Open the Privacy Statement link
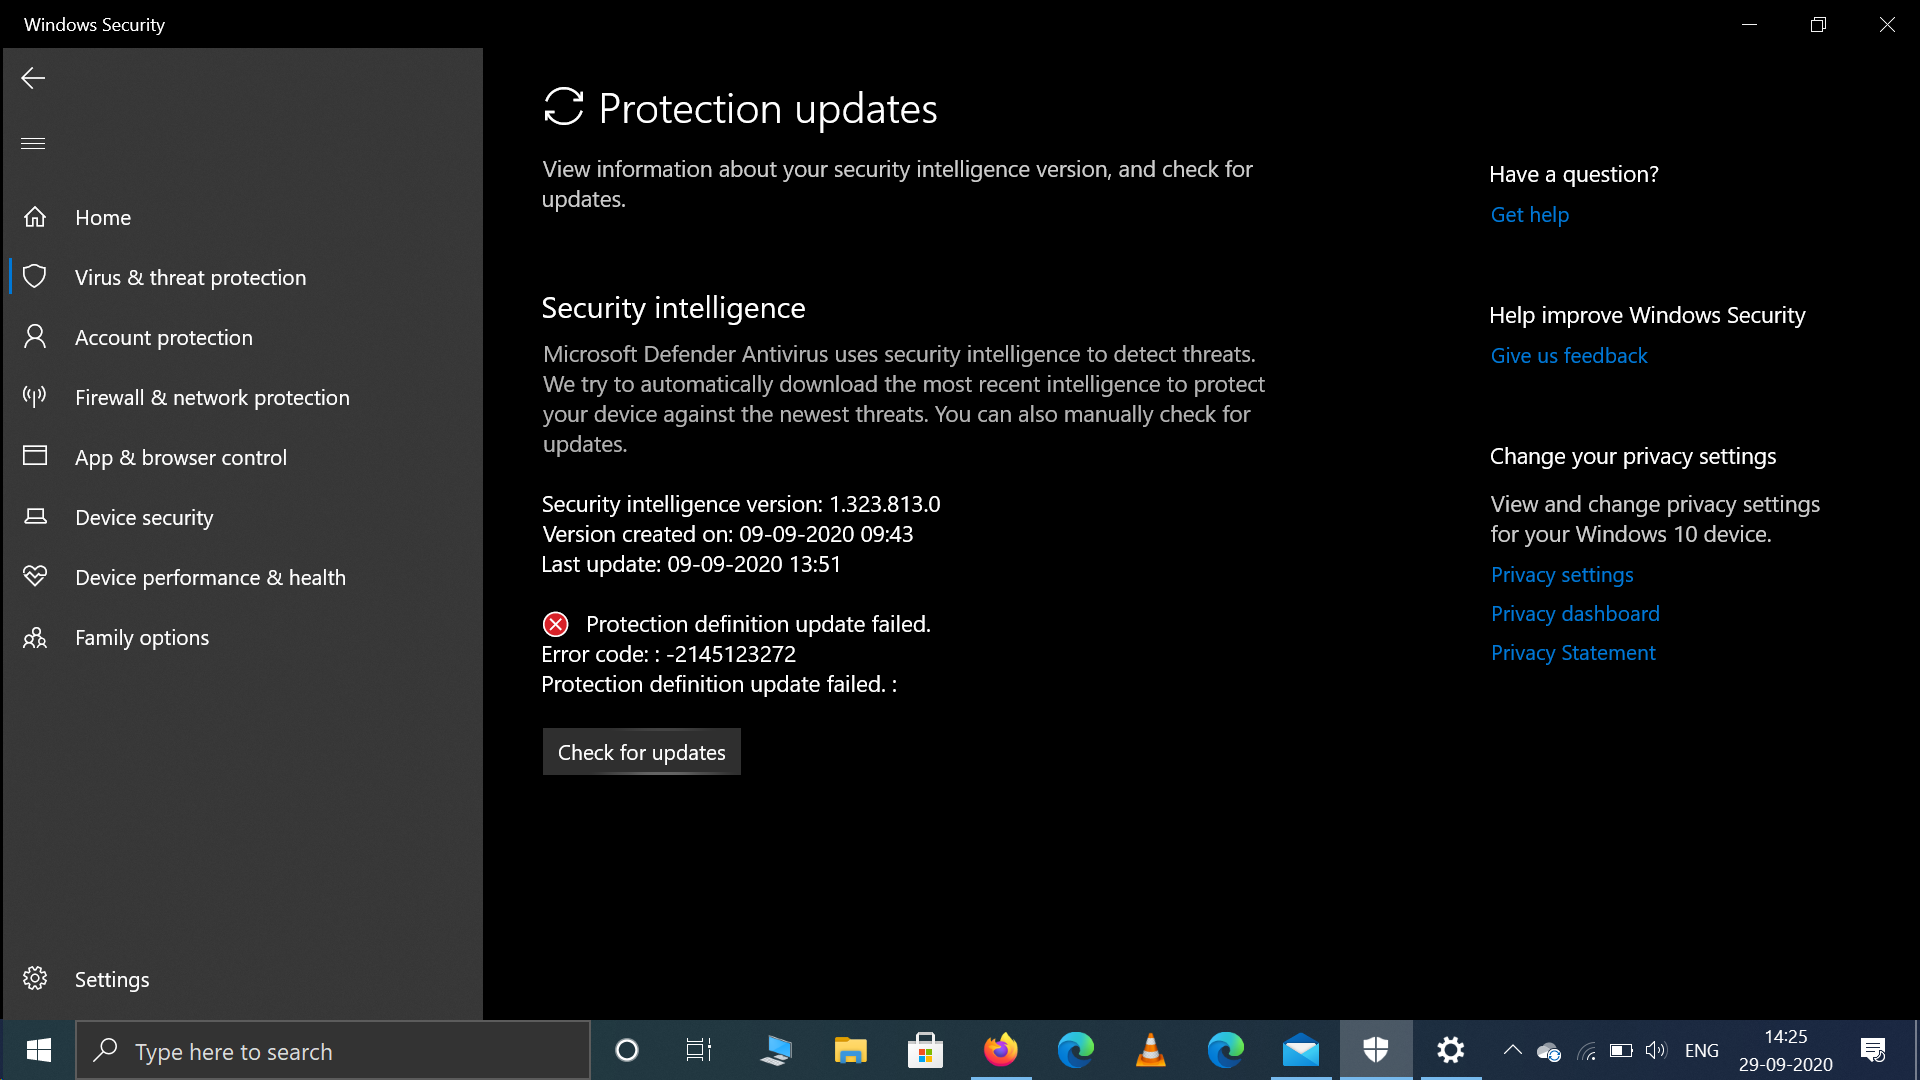 click(1572, 652)
